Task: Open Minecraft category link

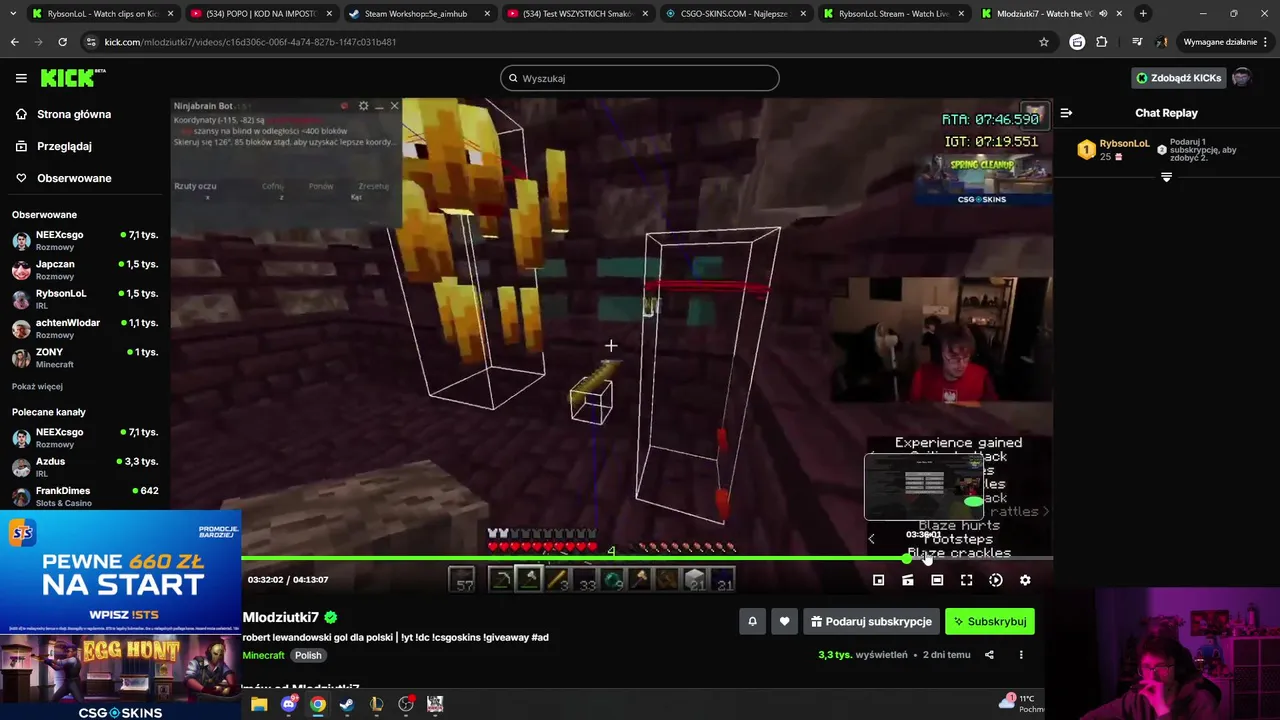Action: pos(264,655)
